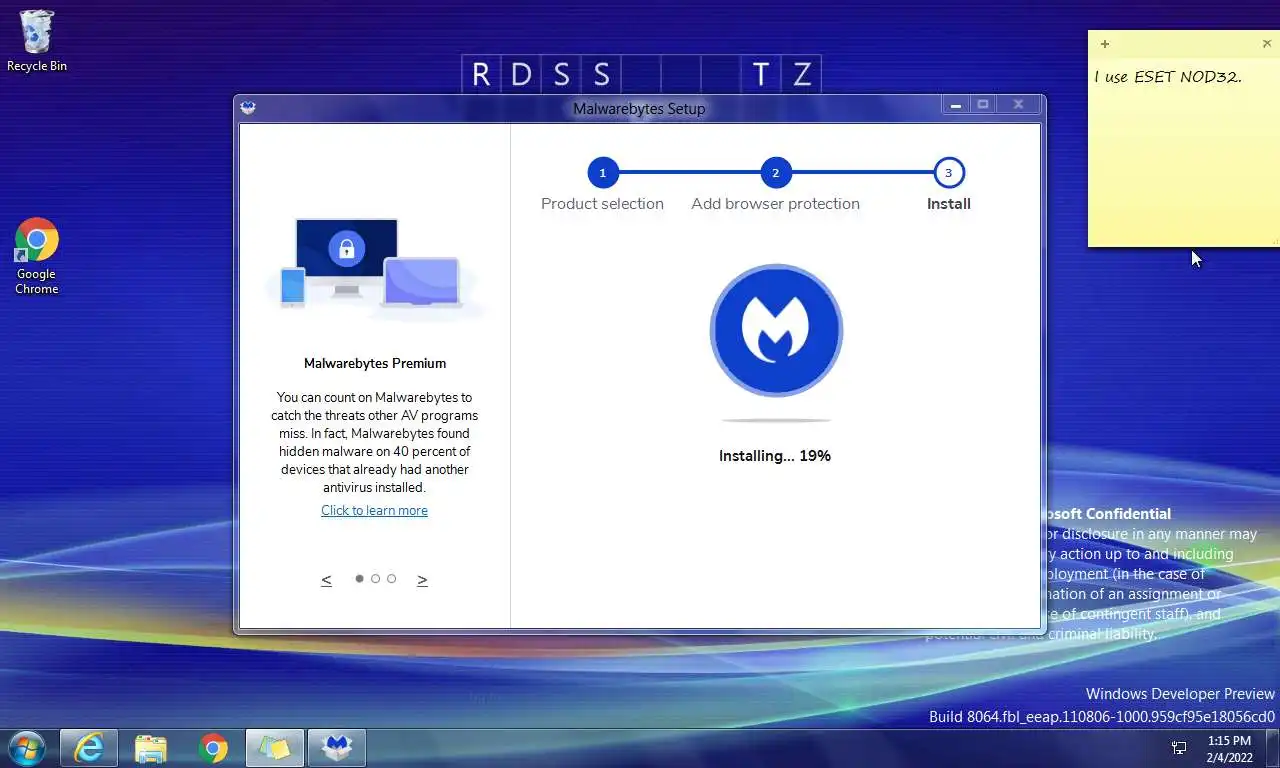Click the Malwarebytes Setup window title

point(639,108)
